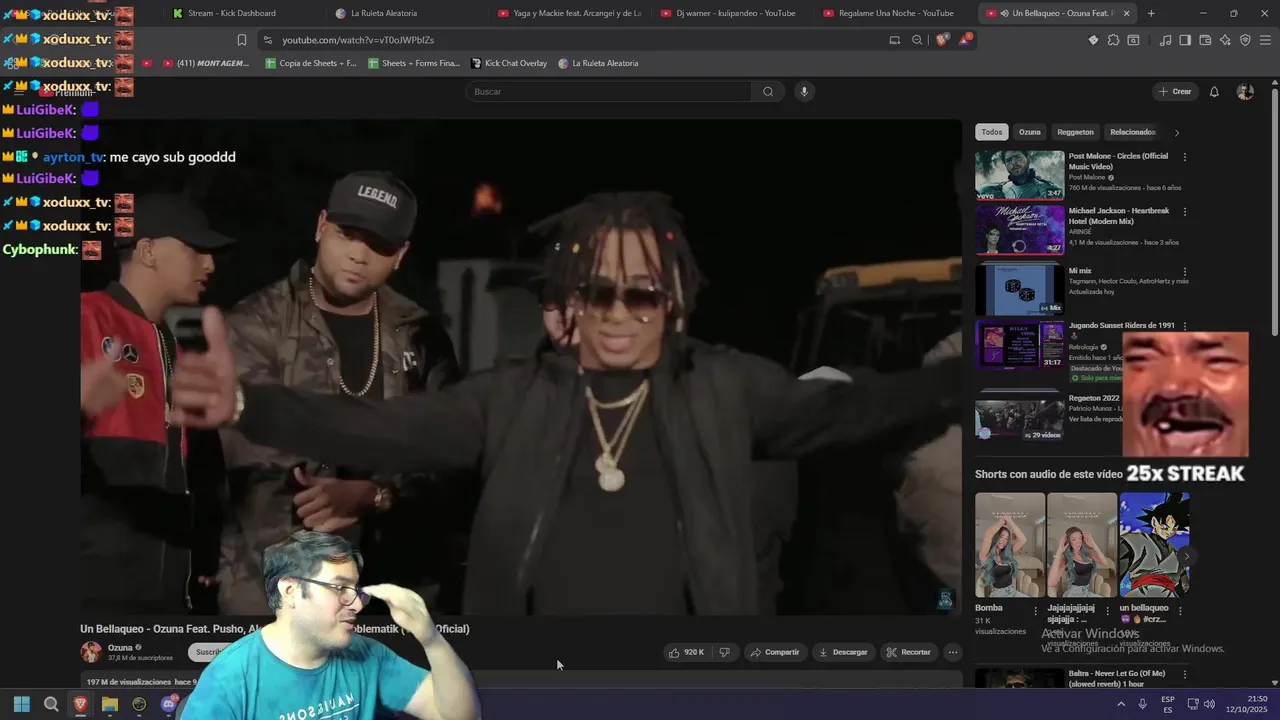1280x720 pixels.
Task: Open the Sheets + Forms Fina... bookmark
Action: [x=413, y=63]
